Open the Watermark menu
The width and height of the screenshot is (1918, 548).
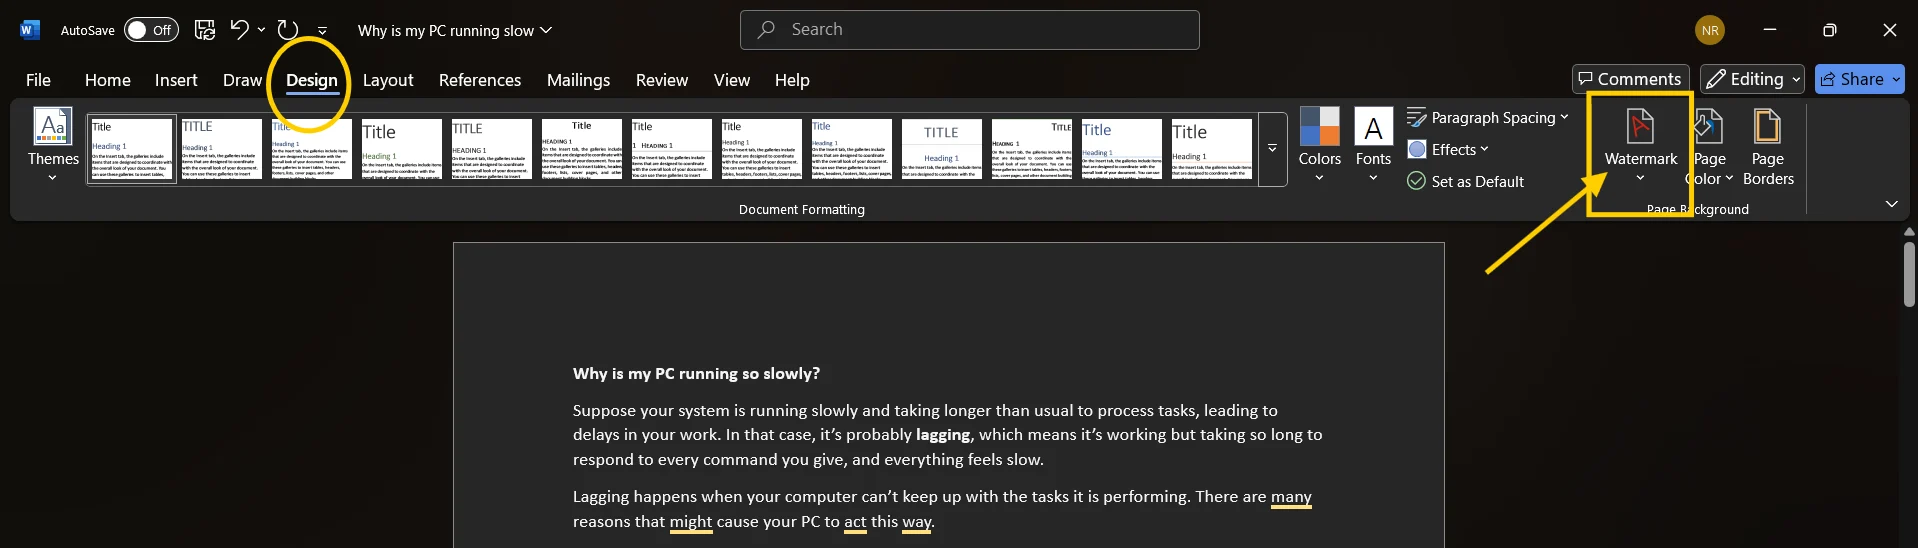point(1640,146)
